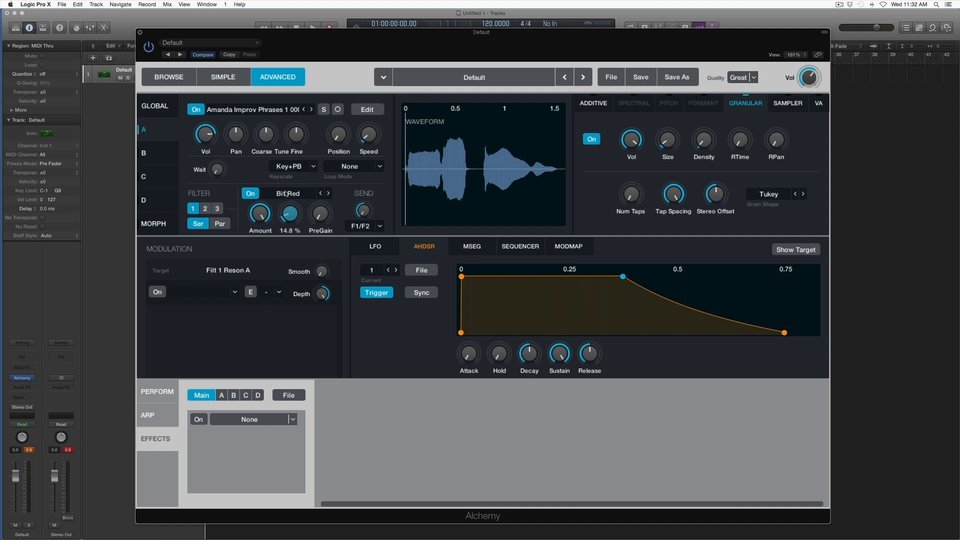This screenshot has width=960, height=540.
Task: Toggle the granular On button
Action: pyautogui.click(x=591, y=139)
